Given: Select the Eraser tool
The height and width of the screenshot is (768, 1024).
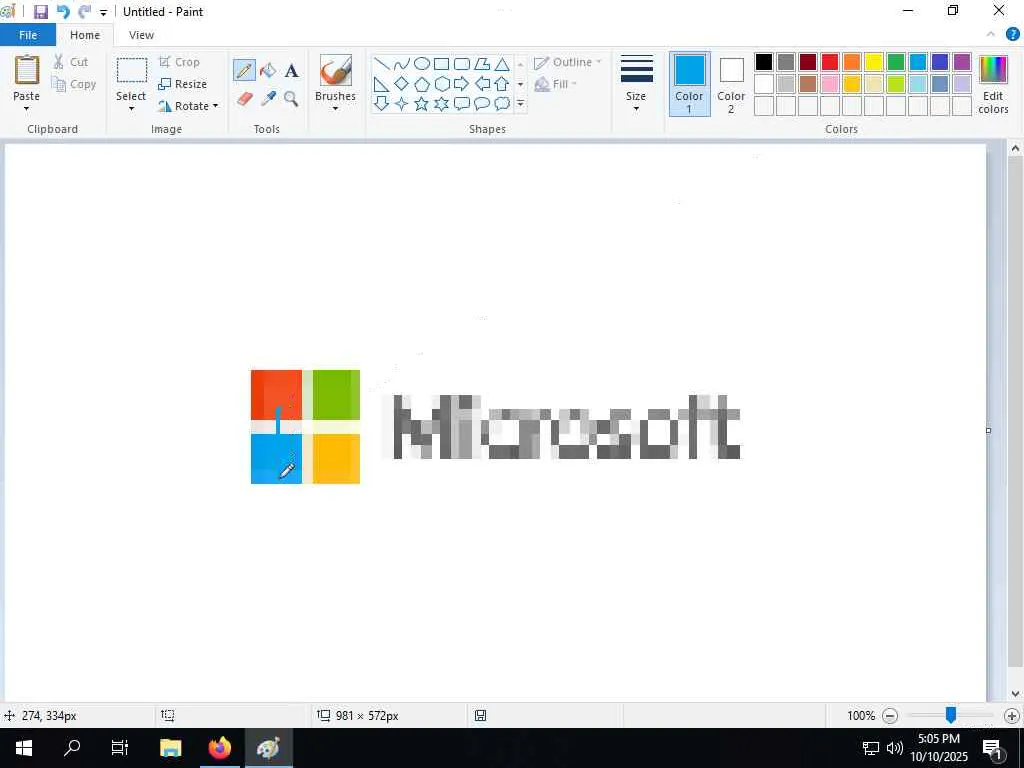Looking at the screenshot, I should (x=244, y=99).
